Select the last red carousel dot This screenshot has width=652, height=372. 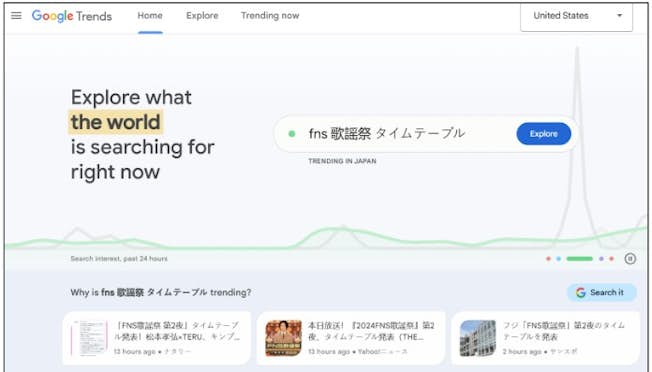pos(611,259)
